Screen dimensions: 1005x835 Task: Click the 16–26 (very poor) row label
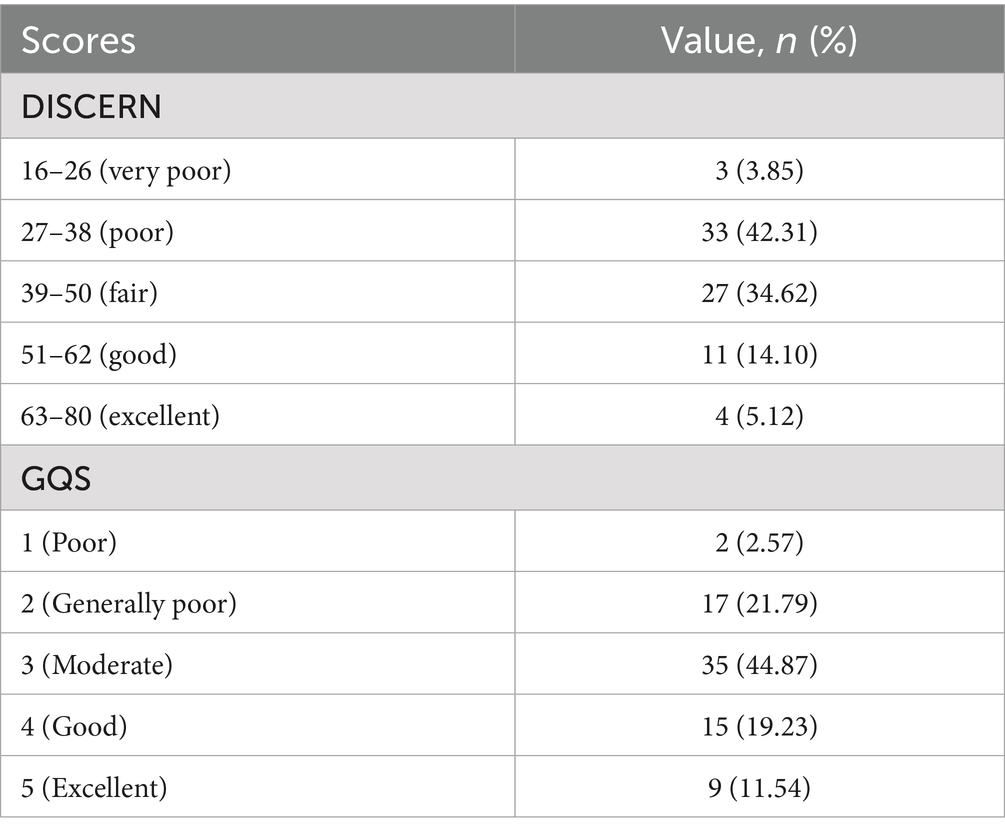point(126,170)
